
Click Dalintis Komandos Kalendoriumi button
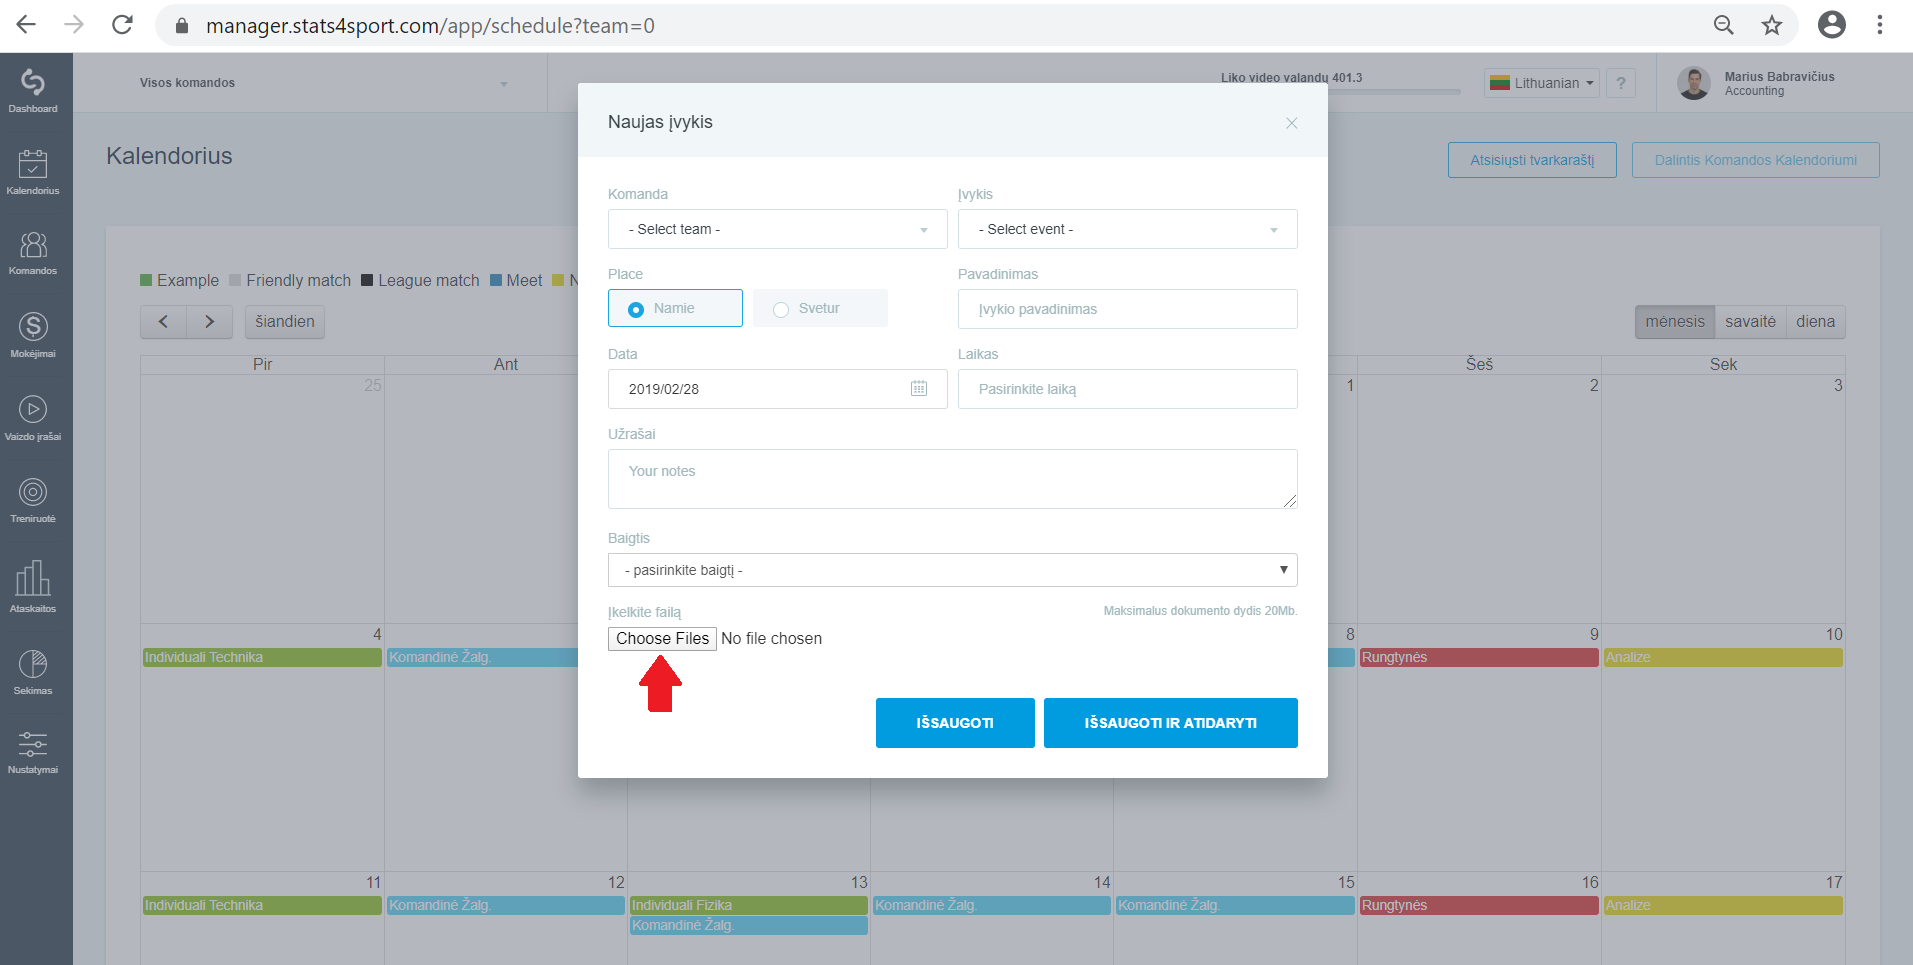pyautogui.click(x=1756, y=160)
